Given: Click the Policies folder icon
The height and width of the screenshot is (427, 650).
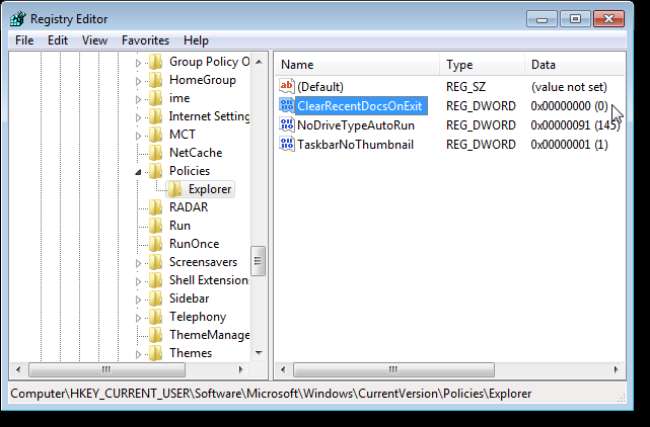Looking at the screenshot, I should [155, 171].
